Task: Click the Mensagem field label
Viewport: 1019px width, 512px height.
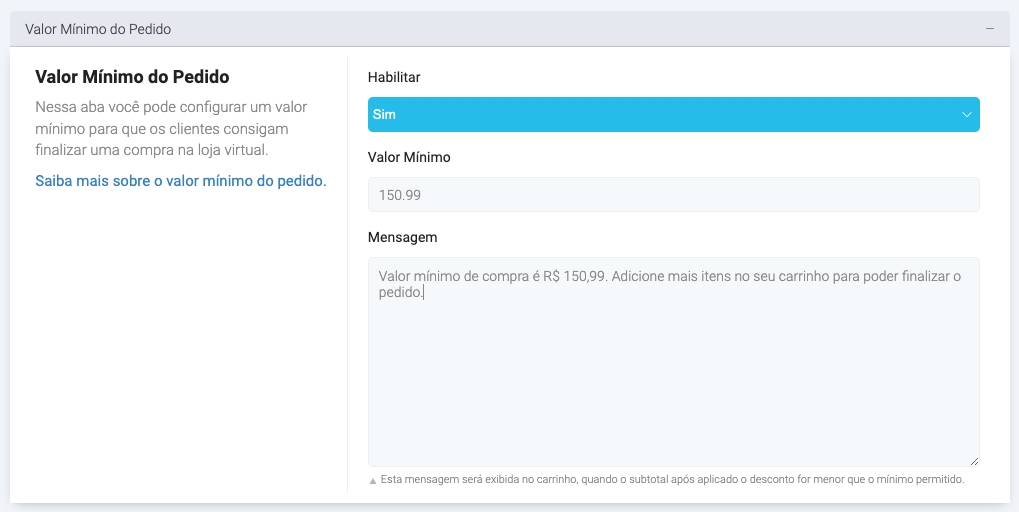Action: pyautogui.click(x=402, y=237)
